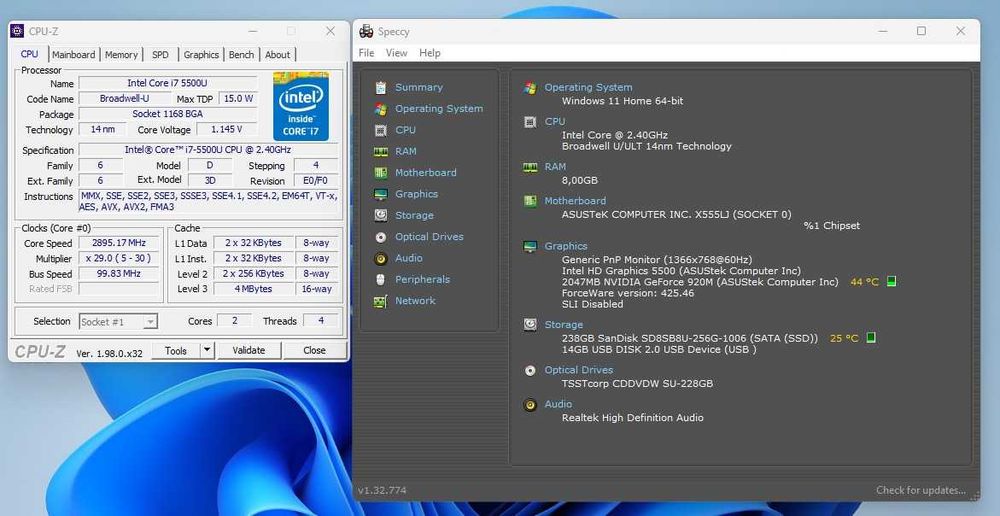Click the Graphics heading link in summary

pyautogui.click(x=566, y=246)
